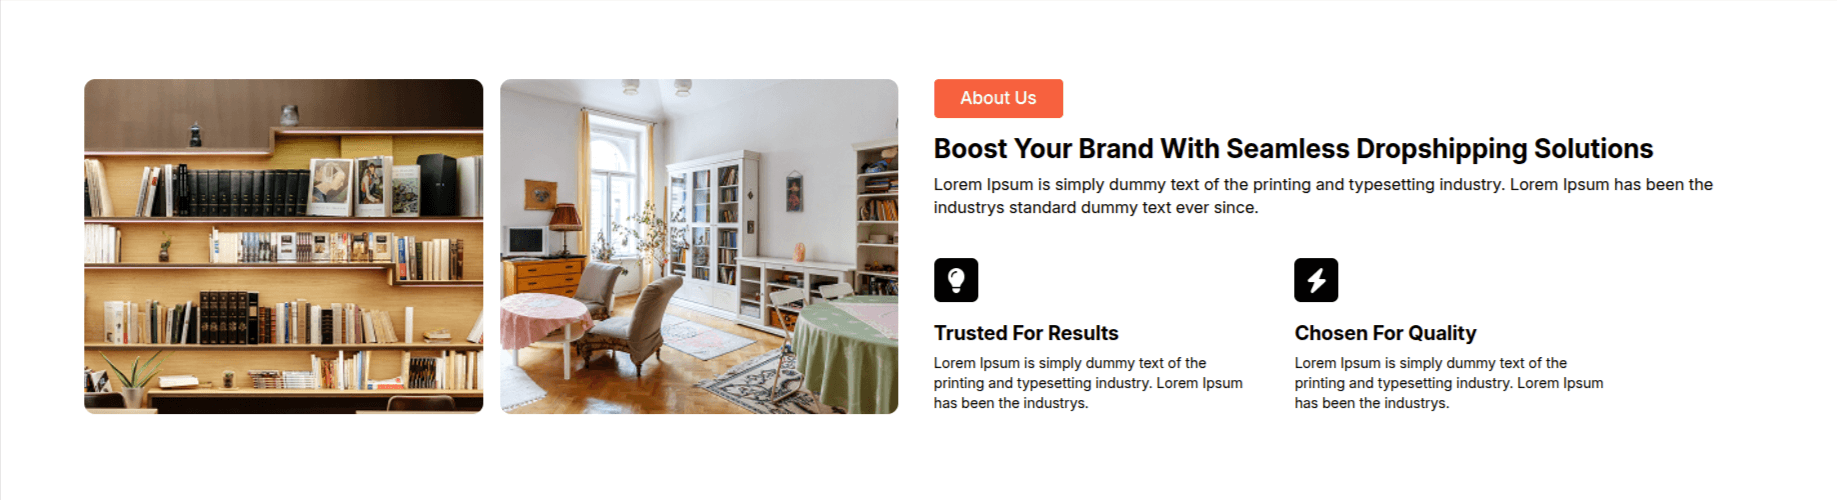Viewport: 1837px width, 500px height.
Task: Click the description text under Chosen For Quality
Action: (1448, 383)
